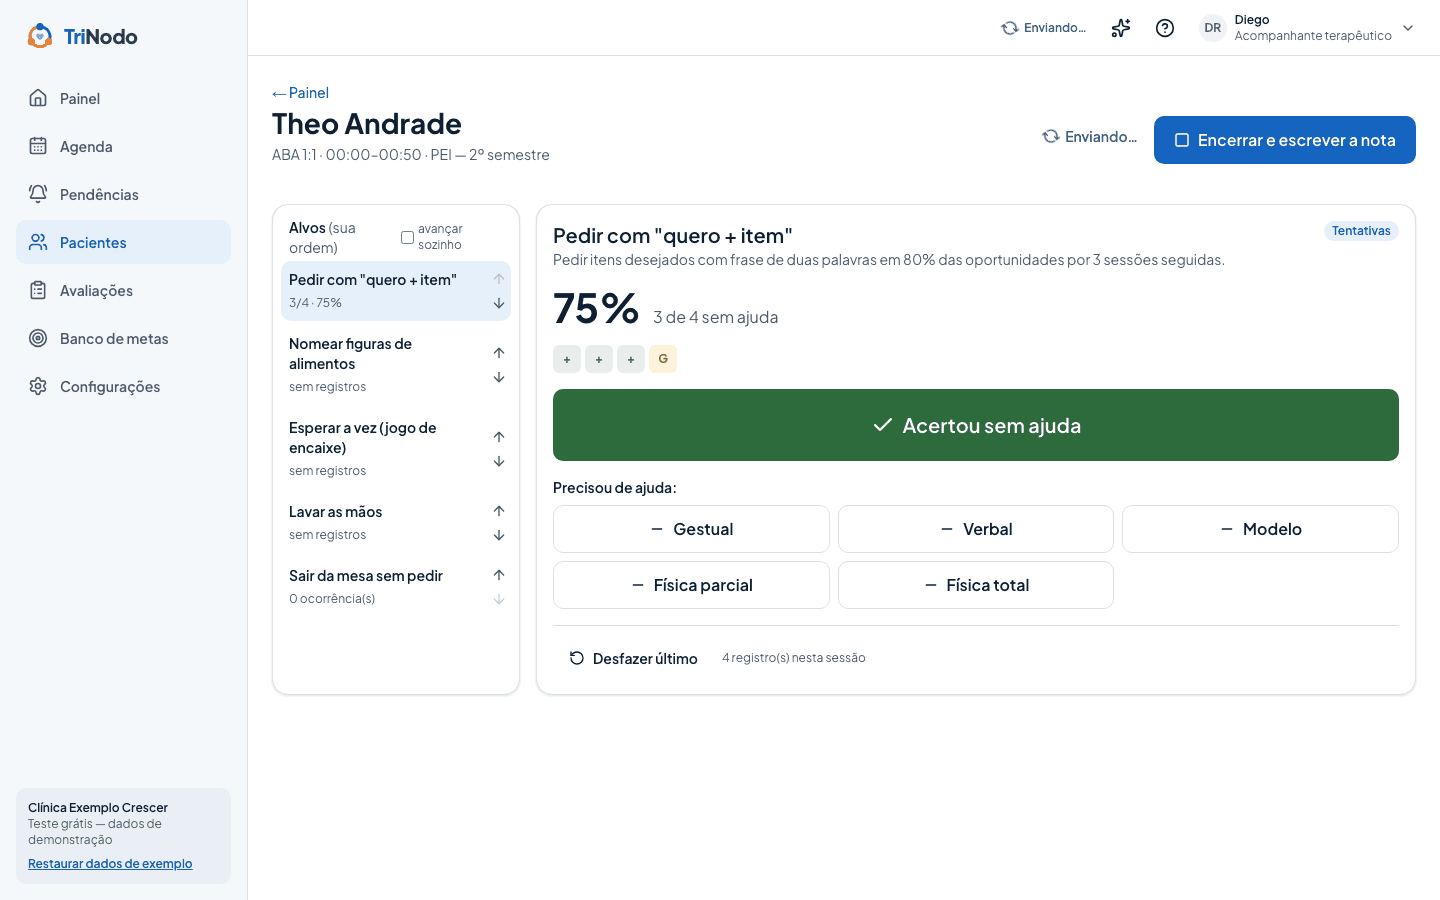The width and height of the screenshot is (1440, 900).
Task: Click the TriNodo logo icon
Action: pyautogui.click(x=40, y=36)
